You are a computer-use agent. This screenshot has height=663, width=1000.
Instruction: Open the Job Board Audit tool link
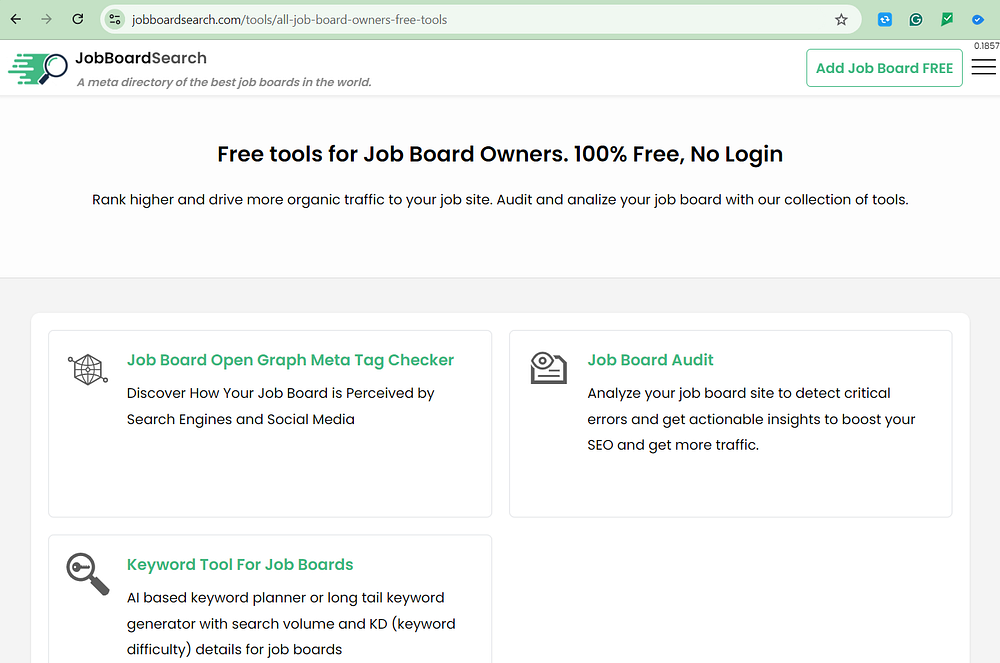click(x=650, y=360)
